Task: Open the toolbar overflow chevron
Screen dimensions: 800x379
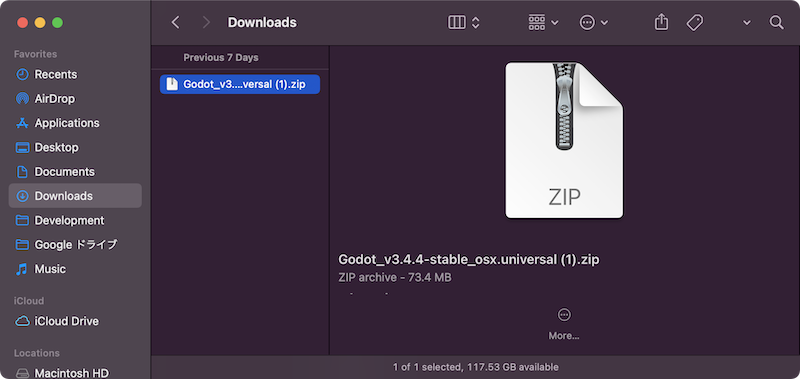Action: [x=746, y=23]
